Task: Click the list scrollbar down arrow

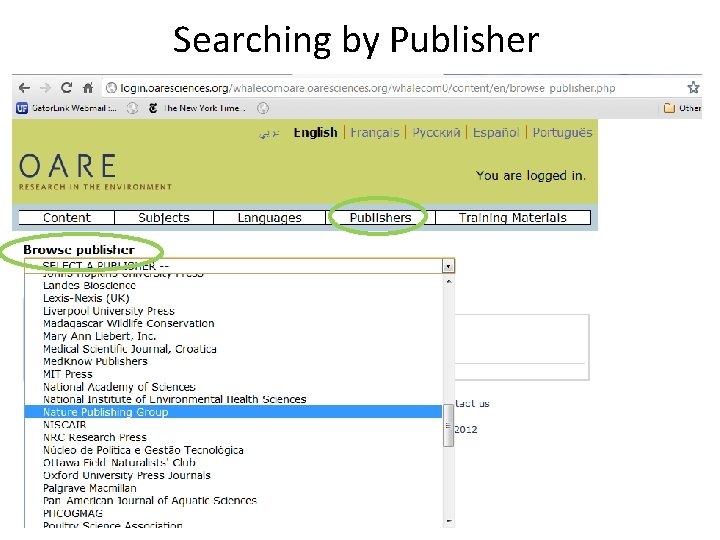Action: pos(449,522)
